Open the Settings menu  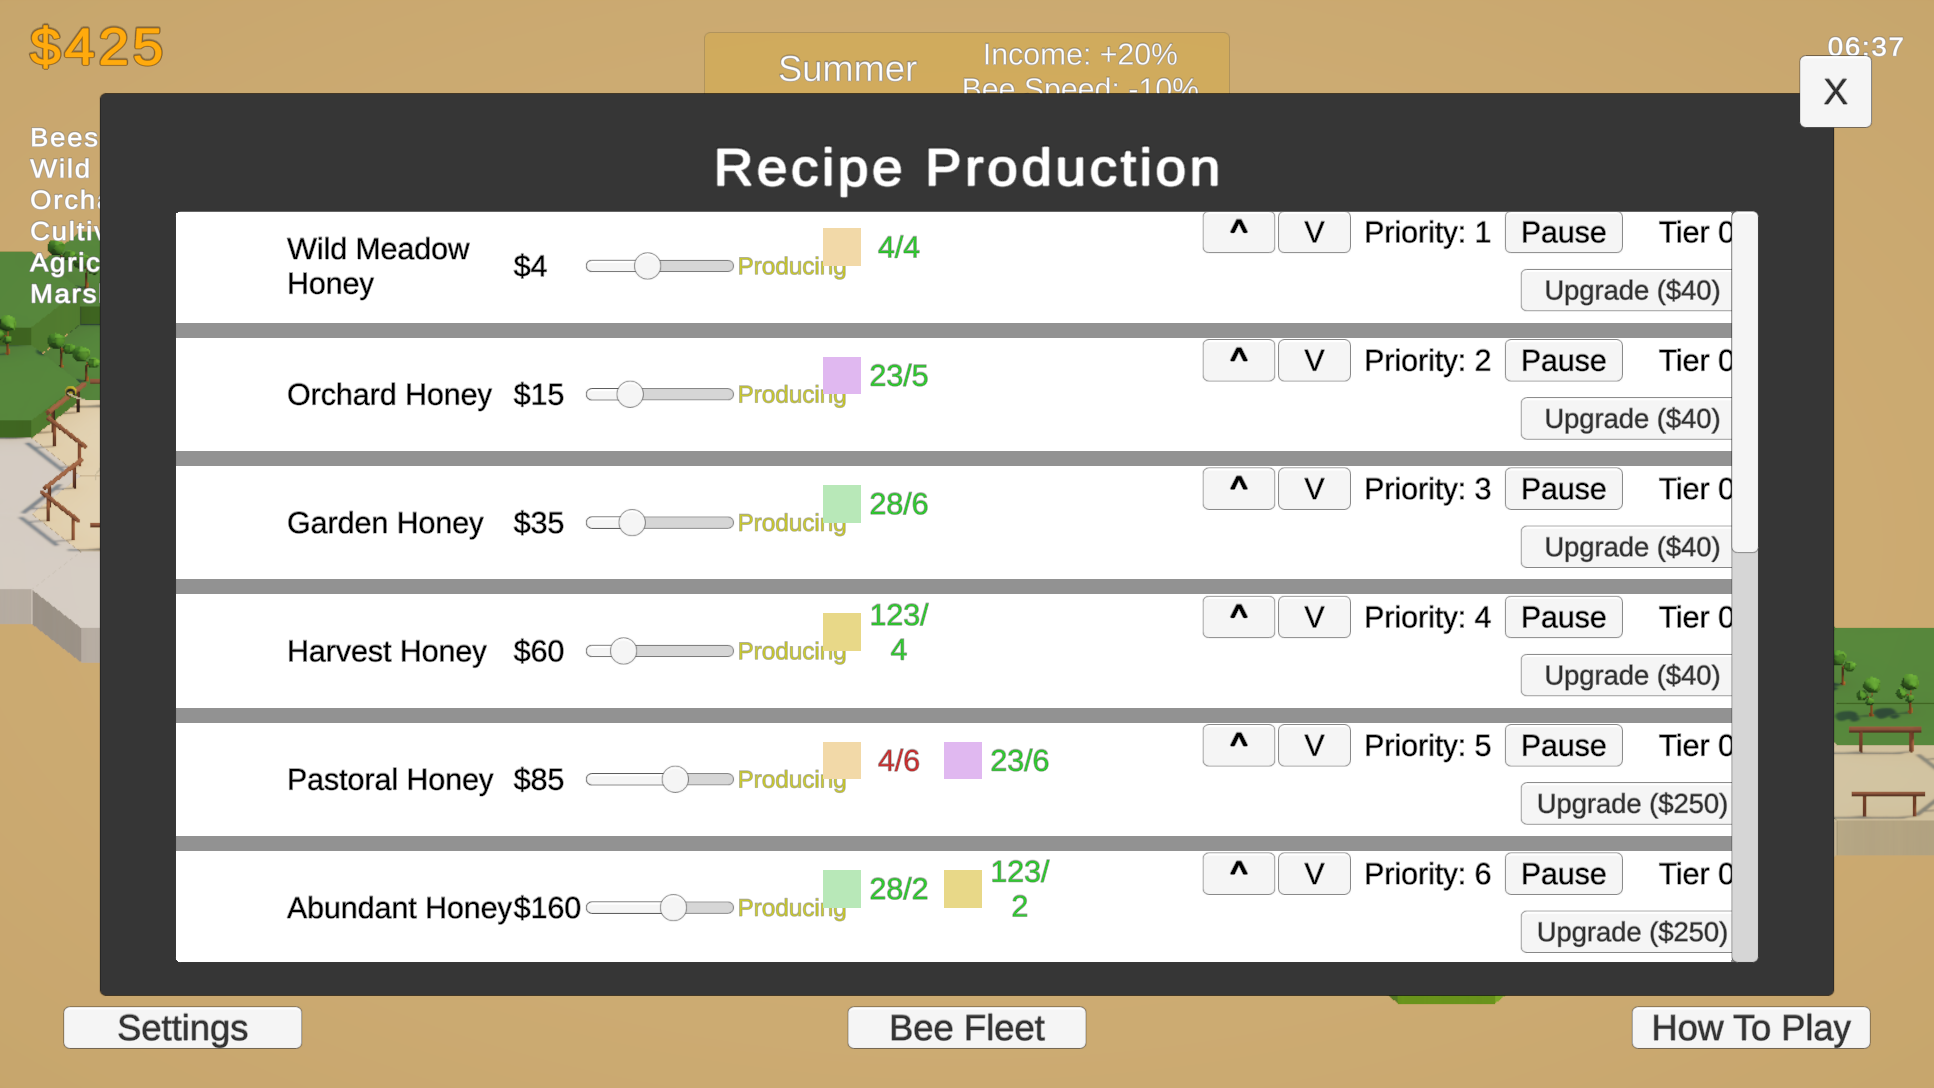point(182,1028)
